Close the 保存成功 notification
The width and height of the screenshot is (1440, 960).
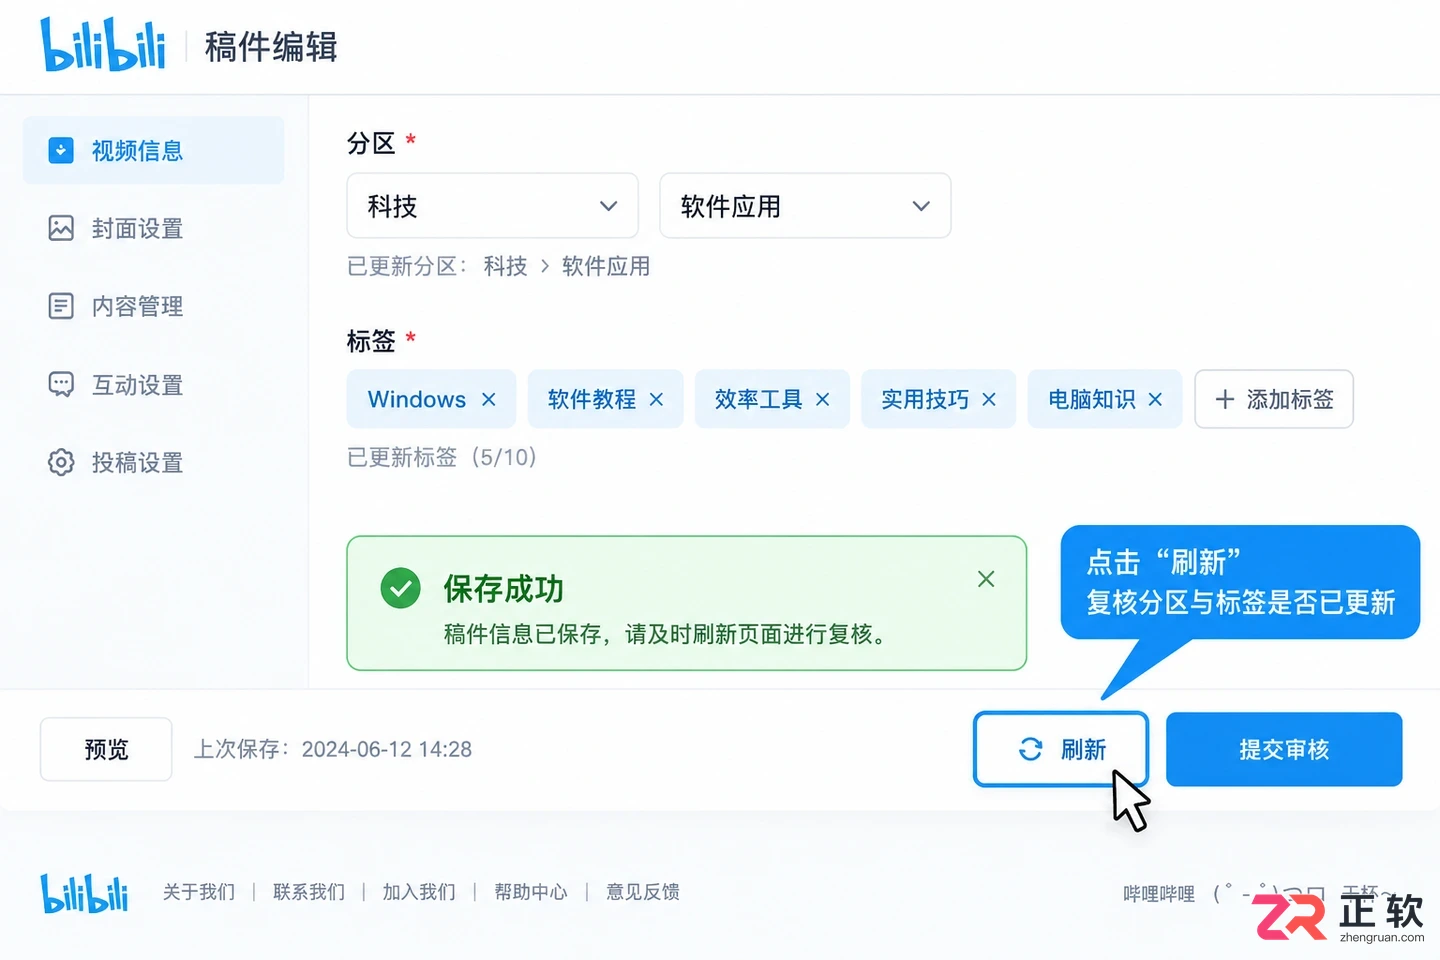point(986,579)
